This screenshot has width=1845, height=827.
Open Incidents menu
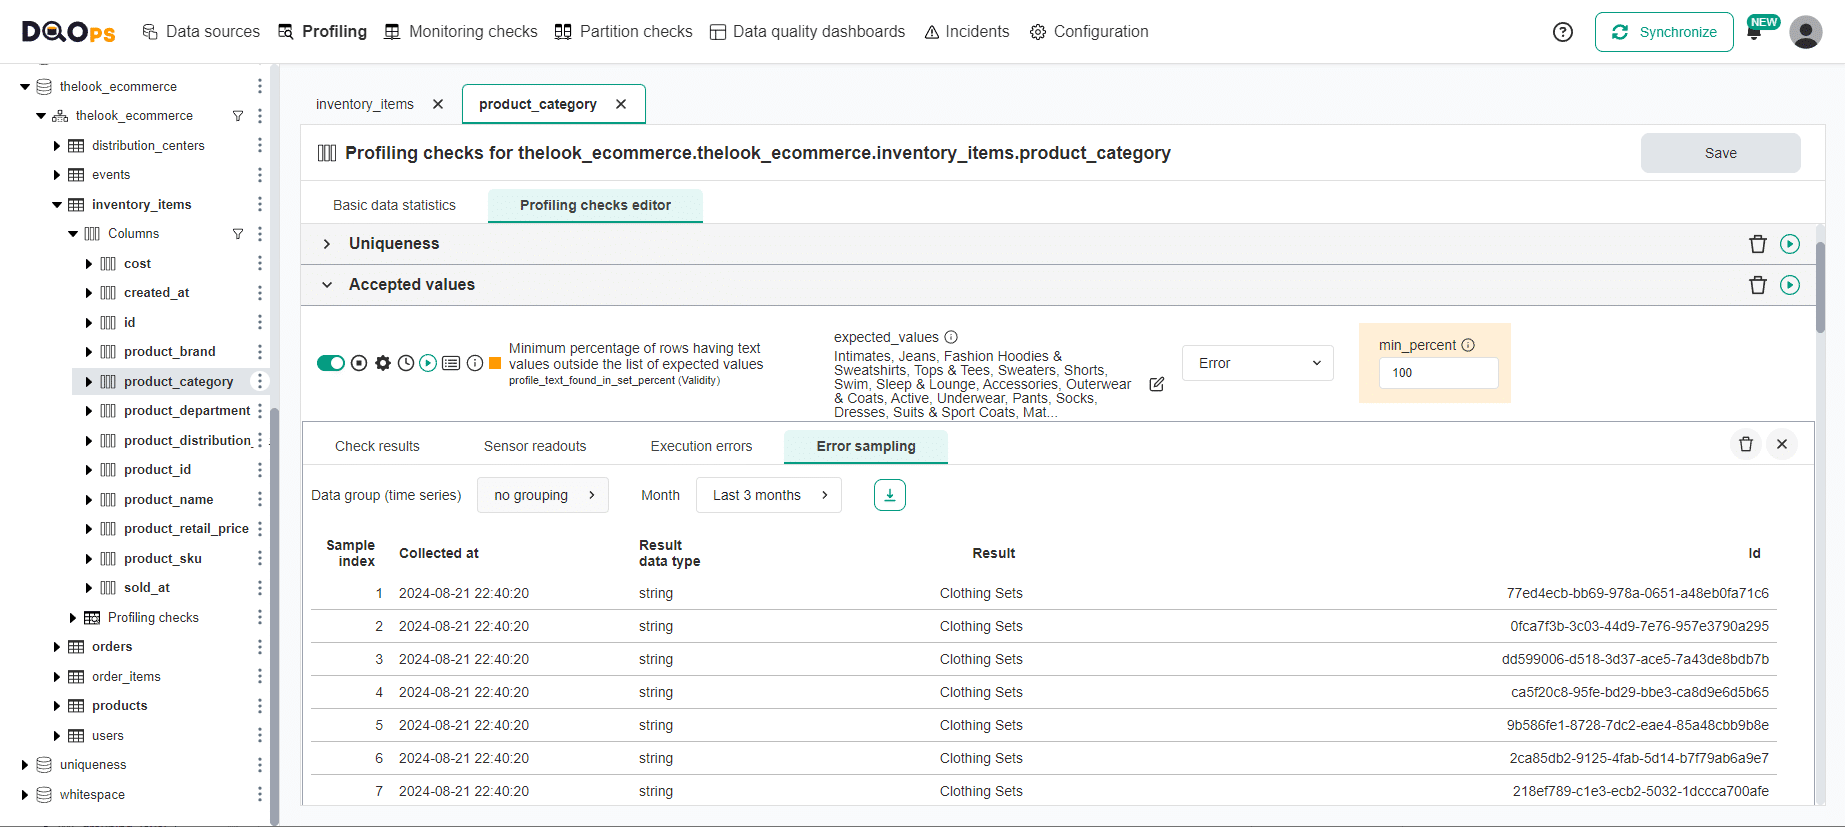pyautogui.click(x=967, y=32)
